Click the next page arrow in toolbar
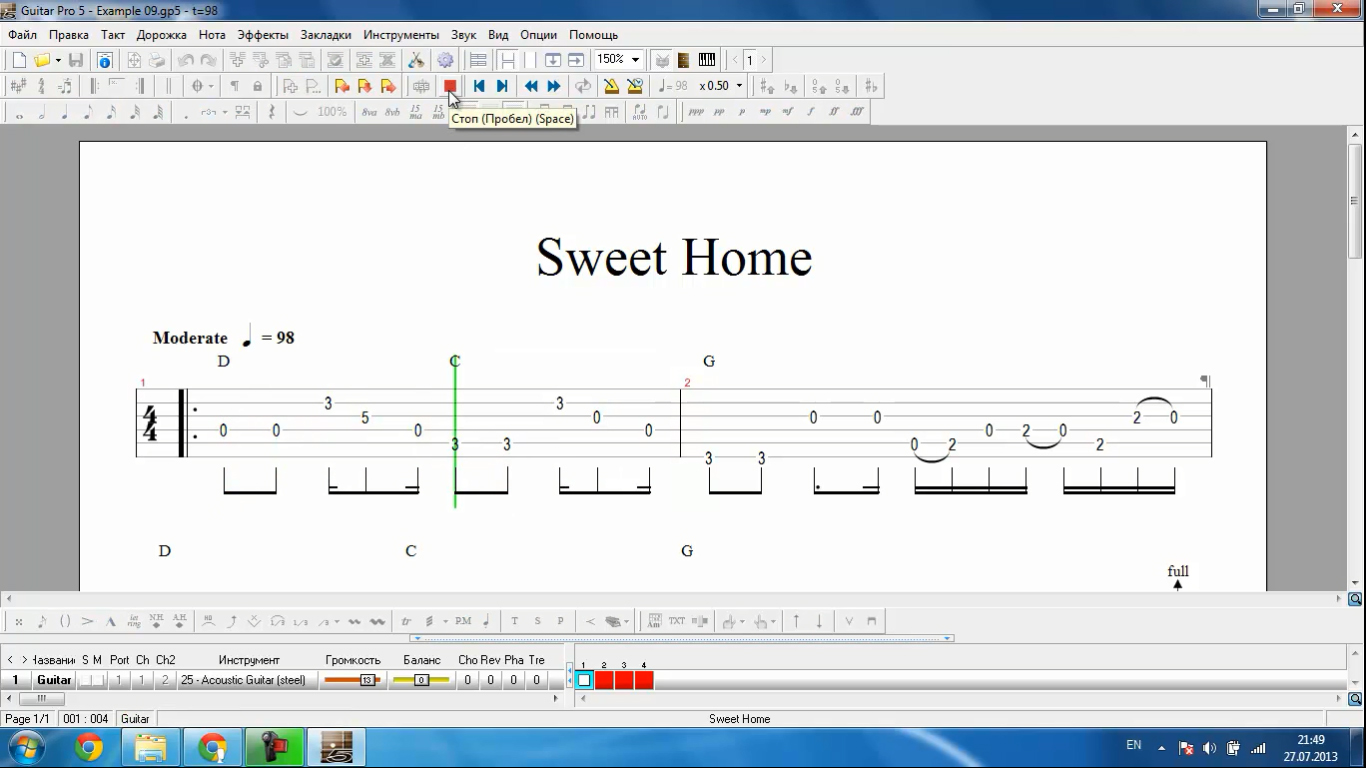 point(764,60)
